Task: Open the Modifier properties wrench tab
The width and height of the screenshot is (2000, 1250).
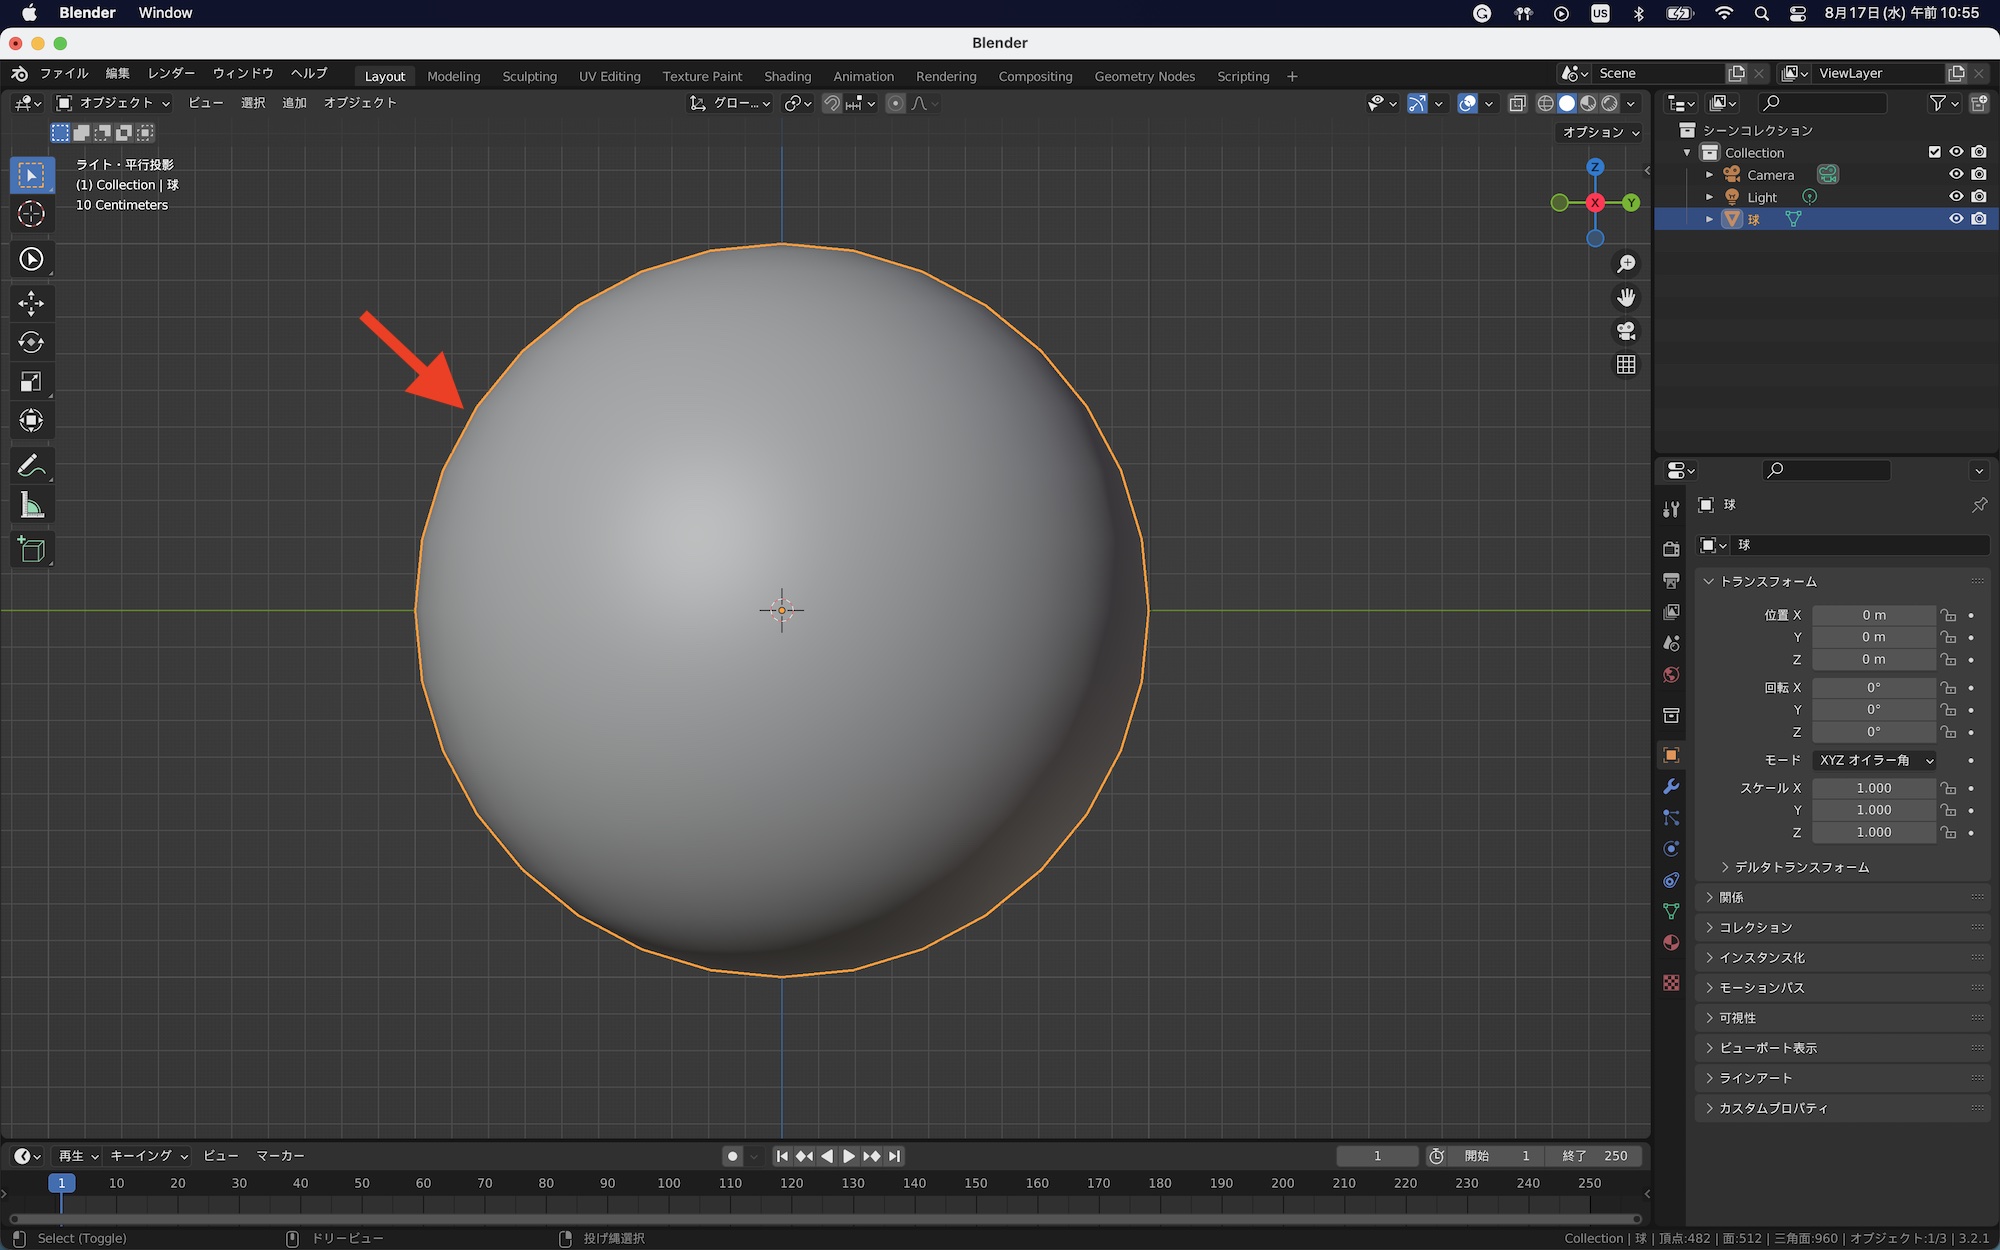Action: pos(1671,787)
